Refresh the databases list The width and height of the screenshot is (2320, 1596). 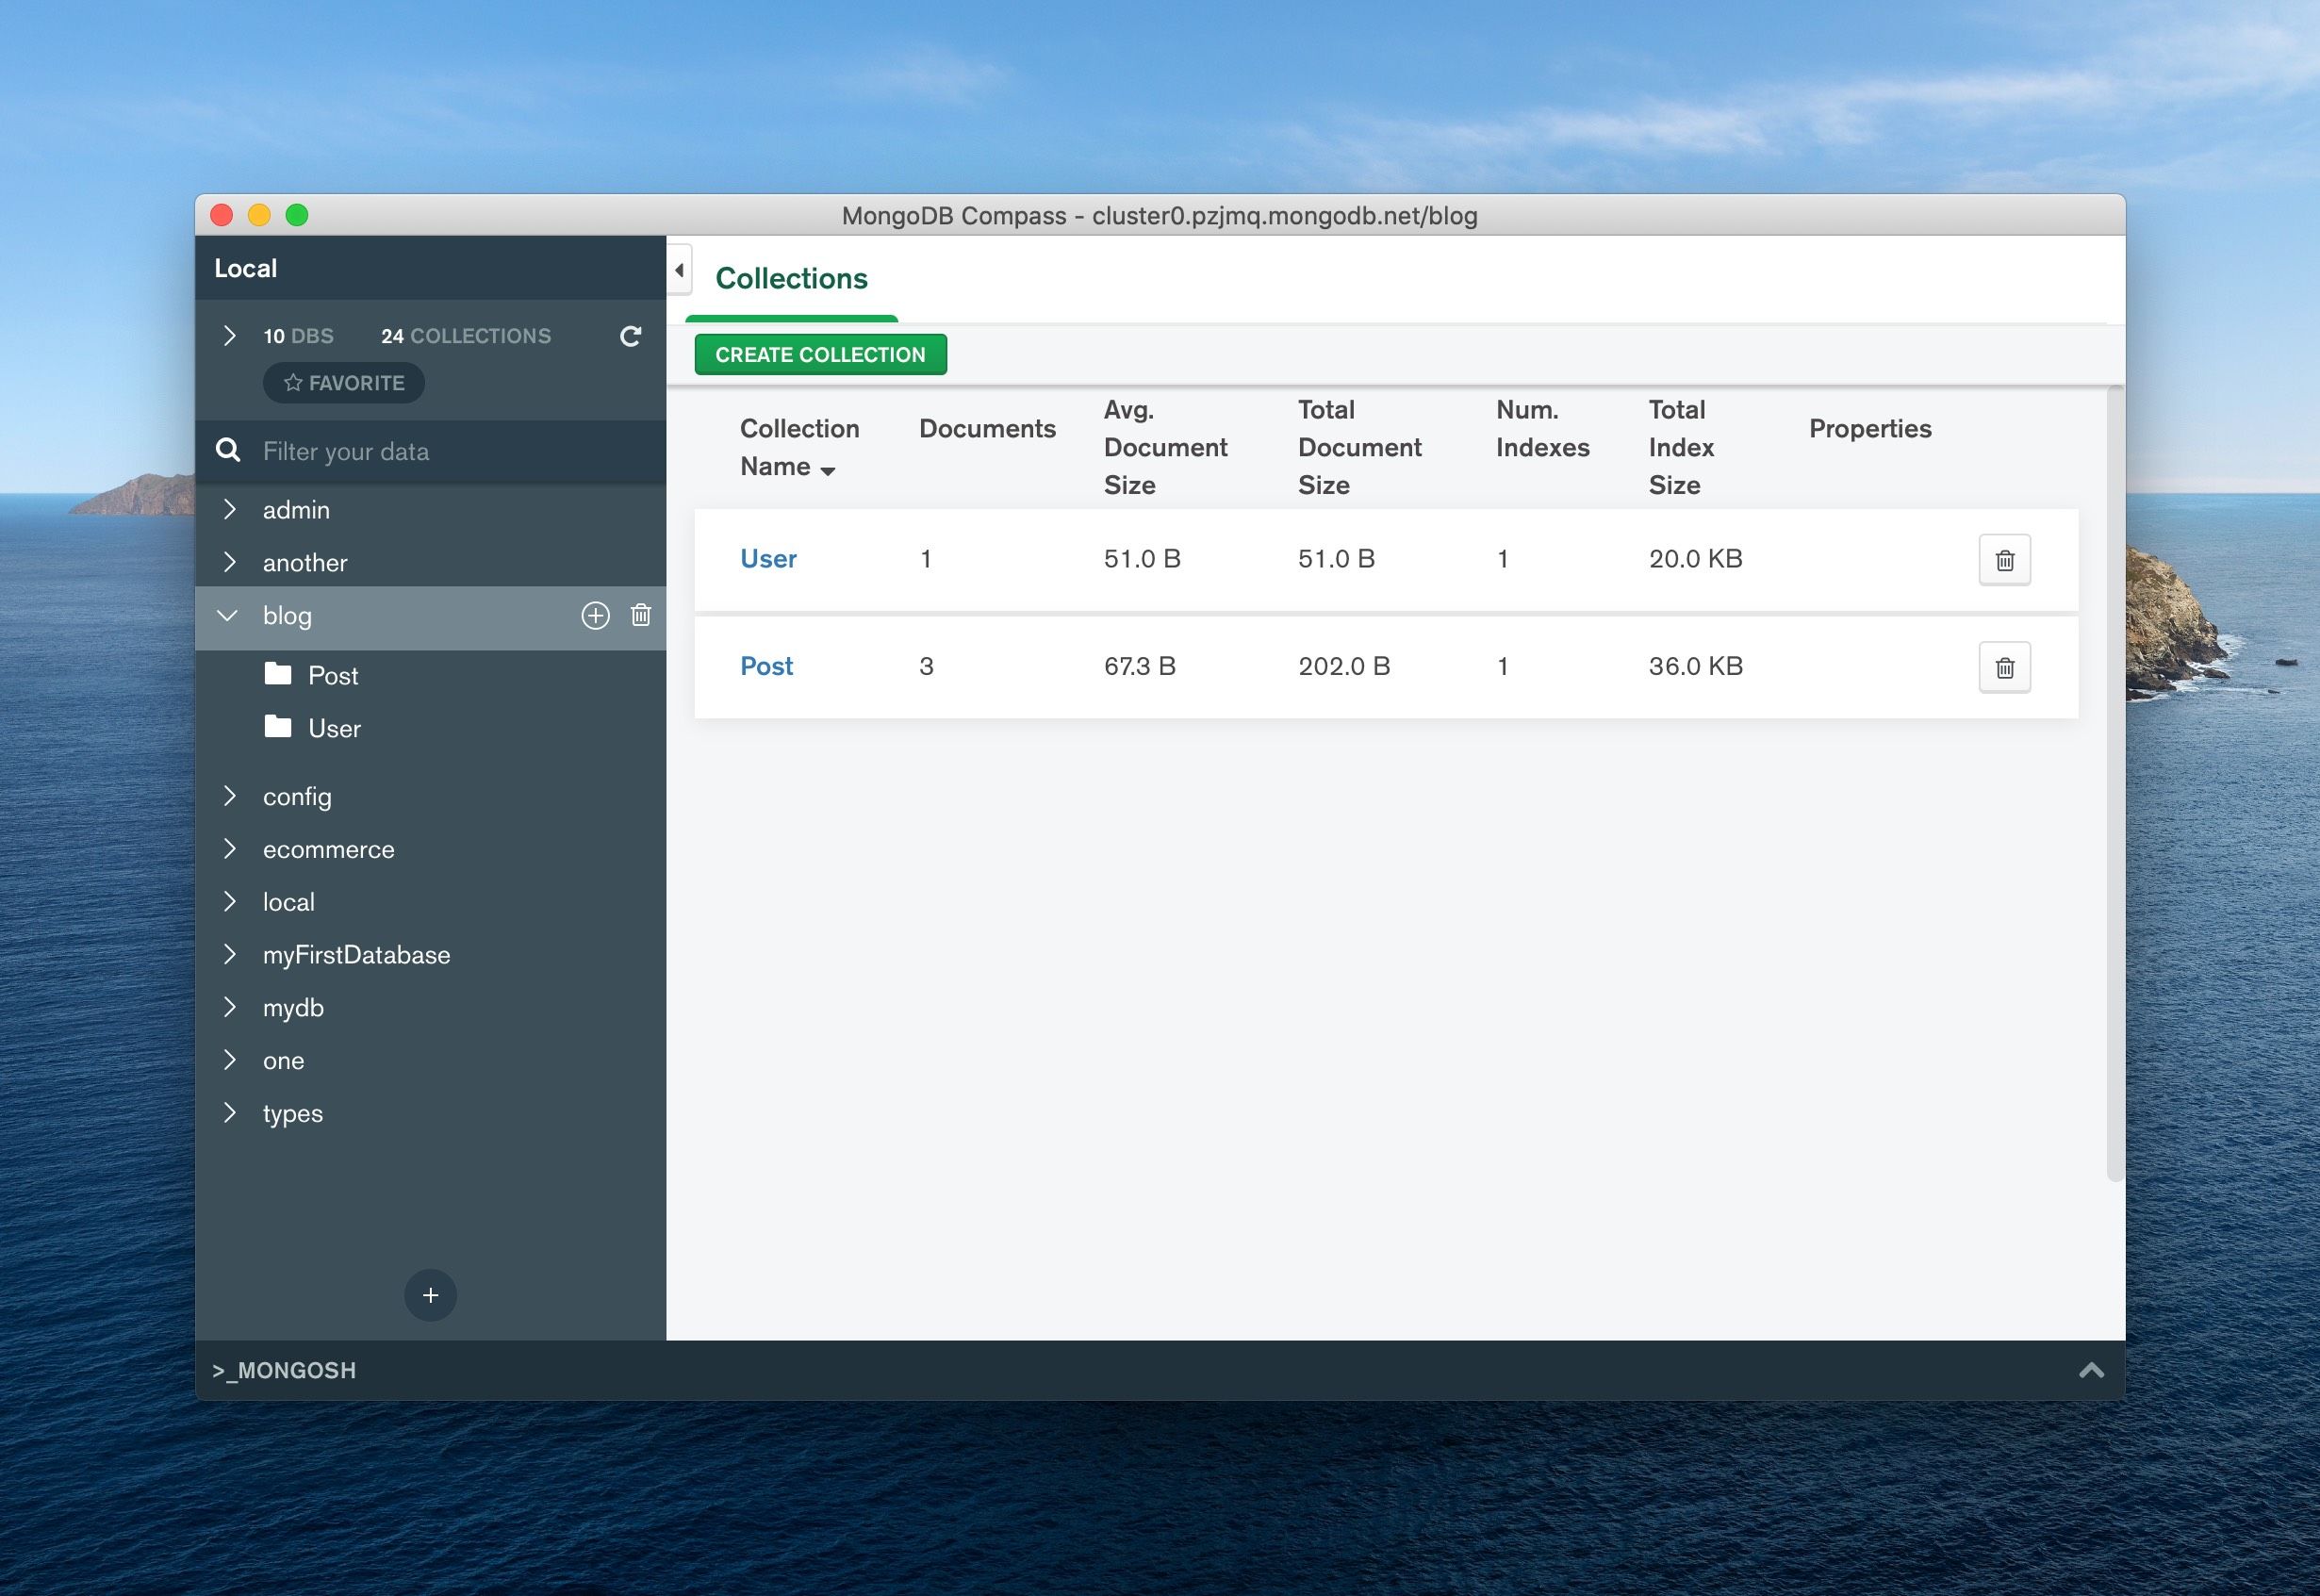coord(630,336)
